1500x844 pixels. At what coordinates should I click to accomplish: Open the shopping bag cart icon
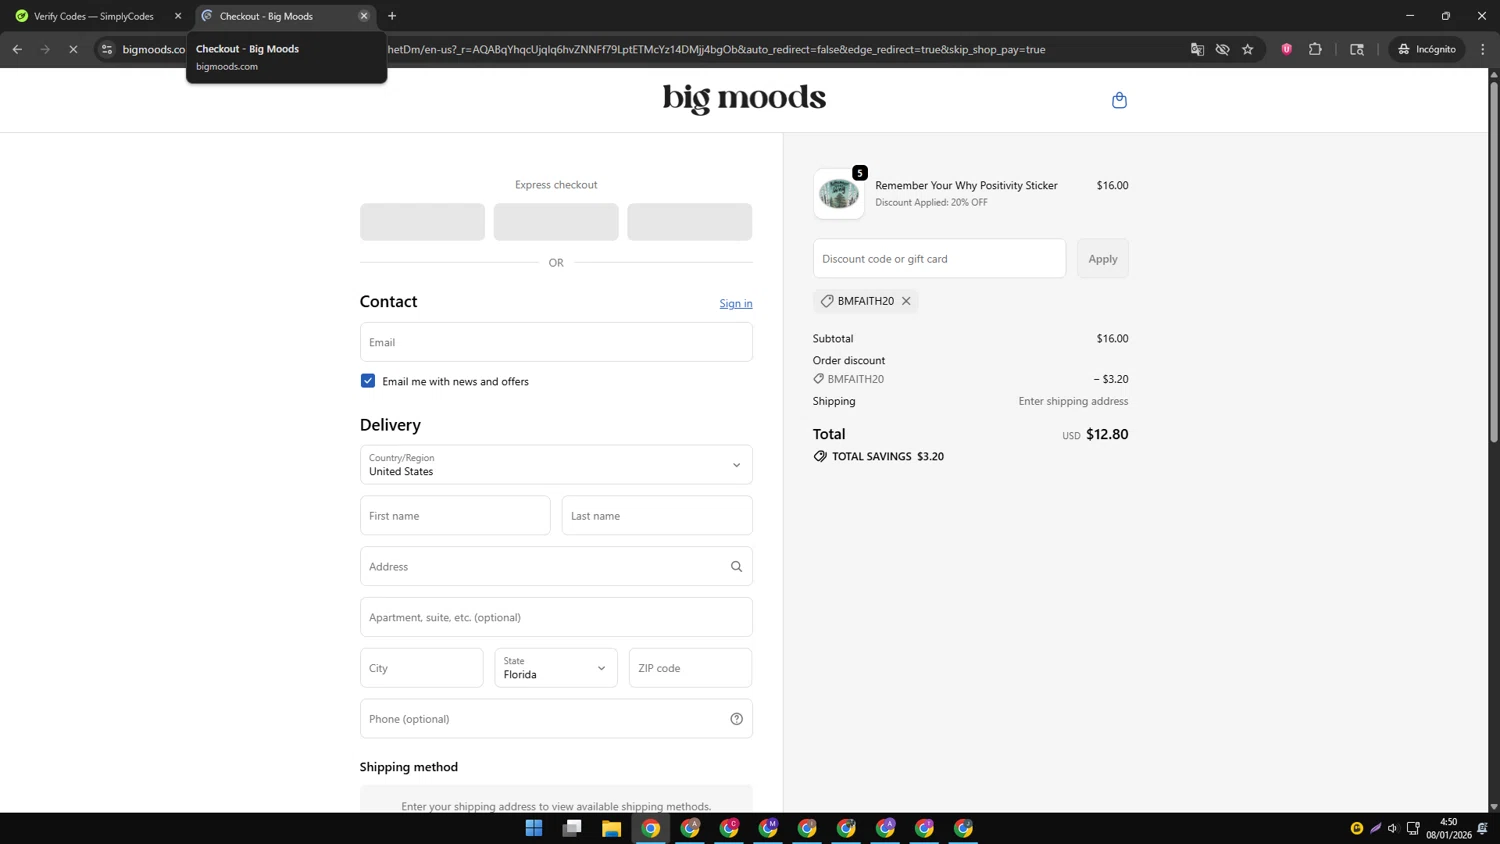click(1119, 100)
